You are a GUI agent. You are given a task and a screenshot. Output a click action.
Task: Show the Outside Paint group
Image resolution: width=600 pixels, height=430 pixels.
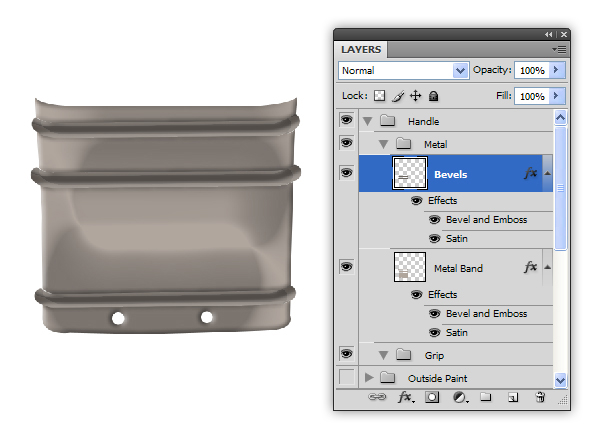click(347, 378)
